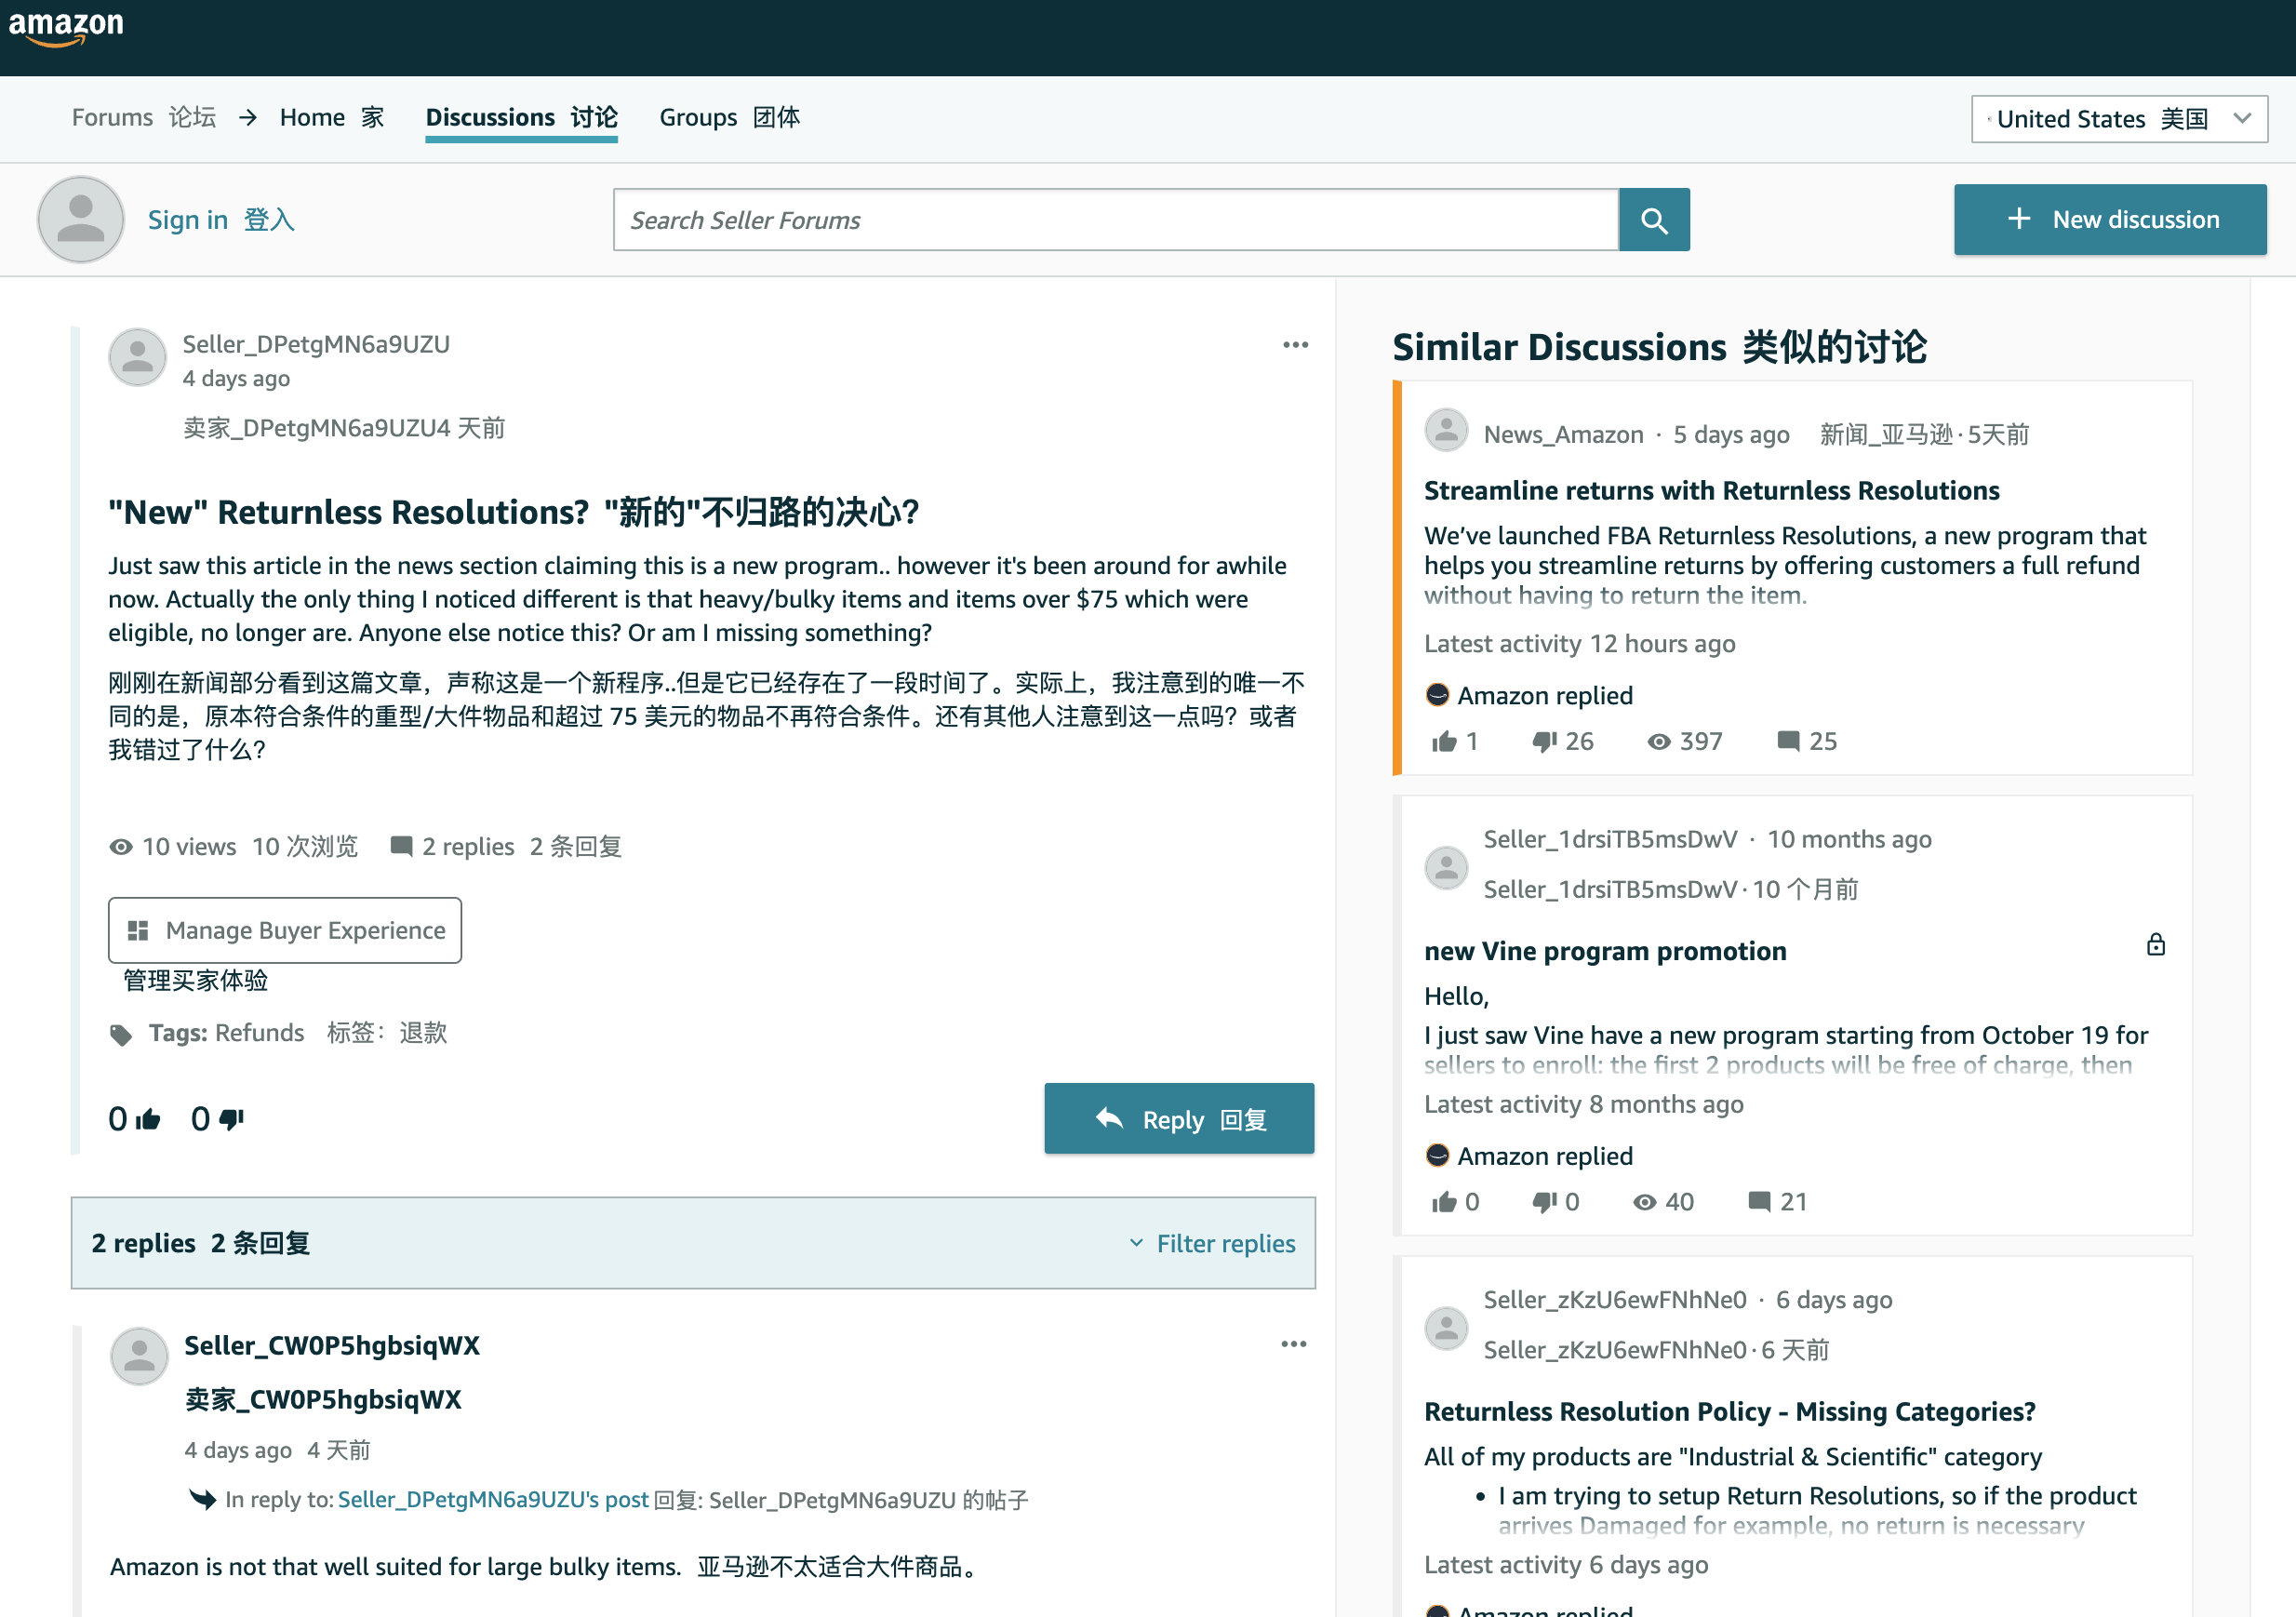Click the lock icon on Vine discussion
2296x1617 pixels.
(2156, 944)
